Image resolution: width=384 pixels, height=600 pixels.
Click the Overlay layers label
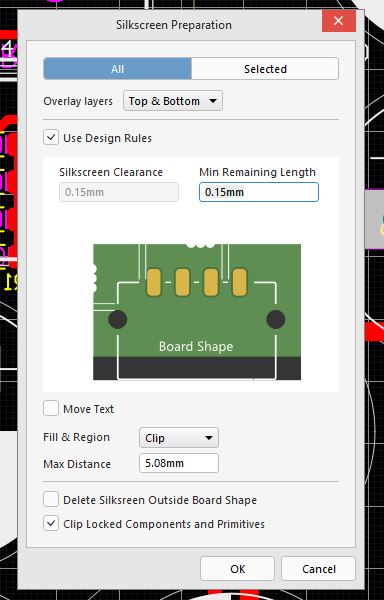[x=78, y=101]
